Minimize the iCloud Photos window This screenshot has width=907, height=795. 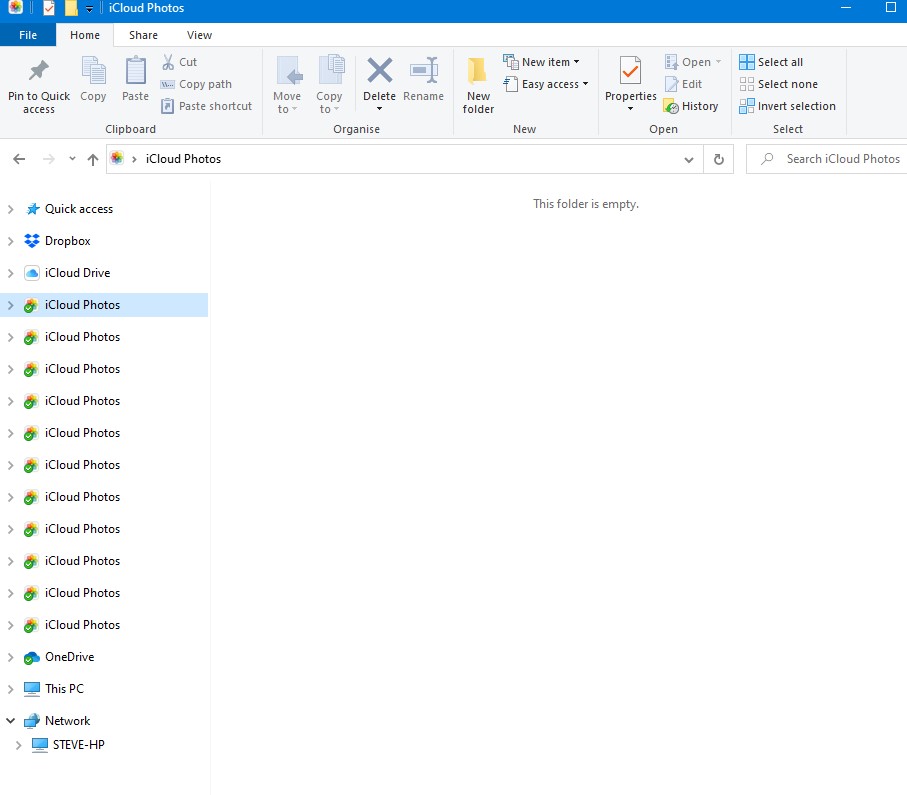846,8
